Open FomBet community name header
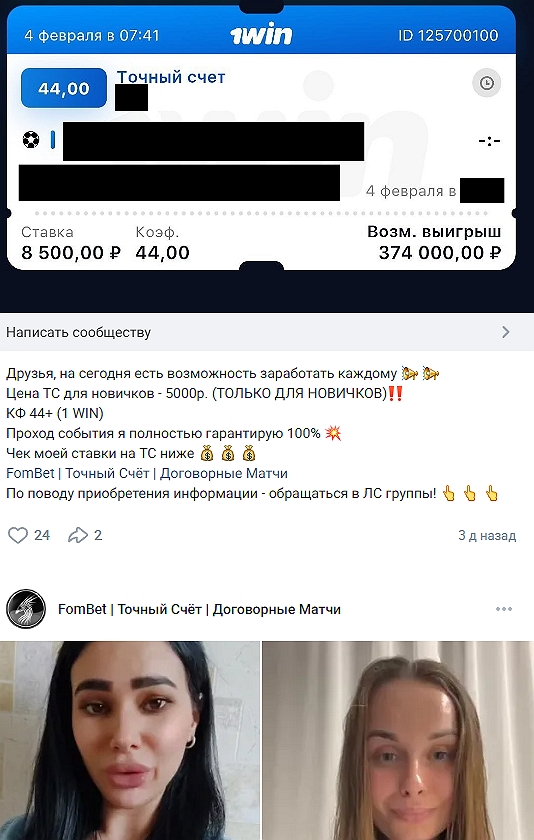Viewport: 534px width, 840px height. click(199, 610)
